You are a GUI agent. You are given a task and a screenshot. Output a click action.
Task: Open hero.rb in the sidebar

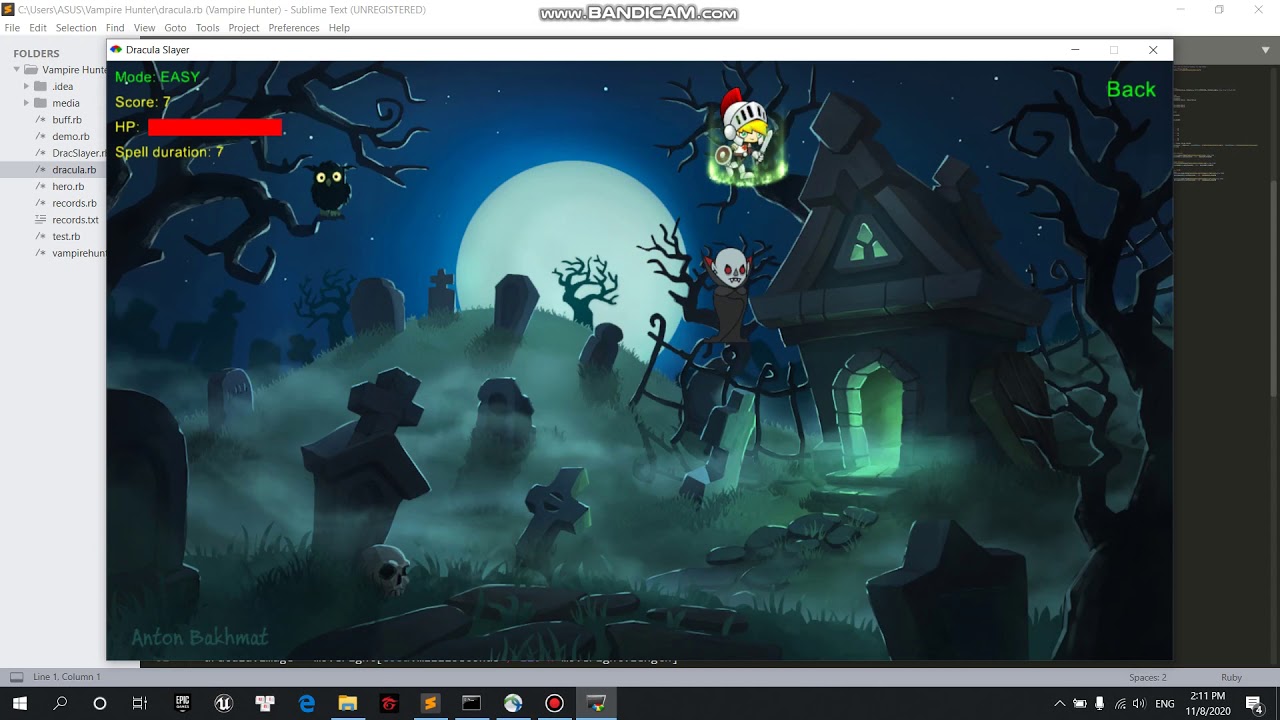point(68,186)
